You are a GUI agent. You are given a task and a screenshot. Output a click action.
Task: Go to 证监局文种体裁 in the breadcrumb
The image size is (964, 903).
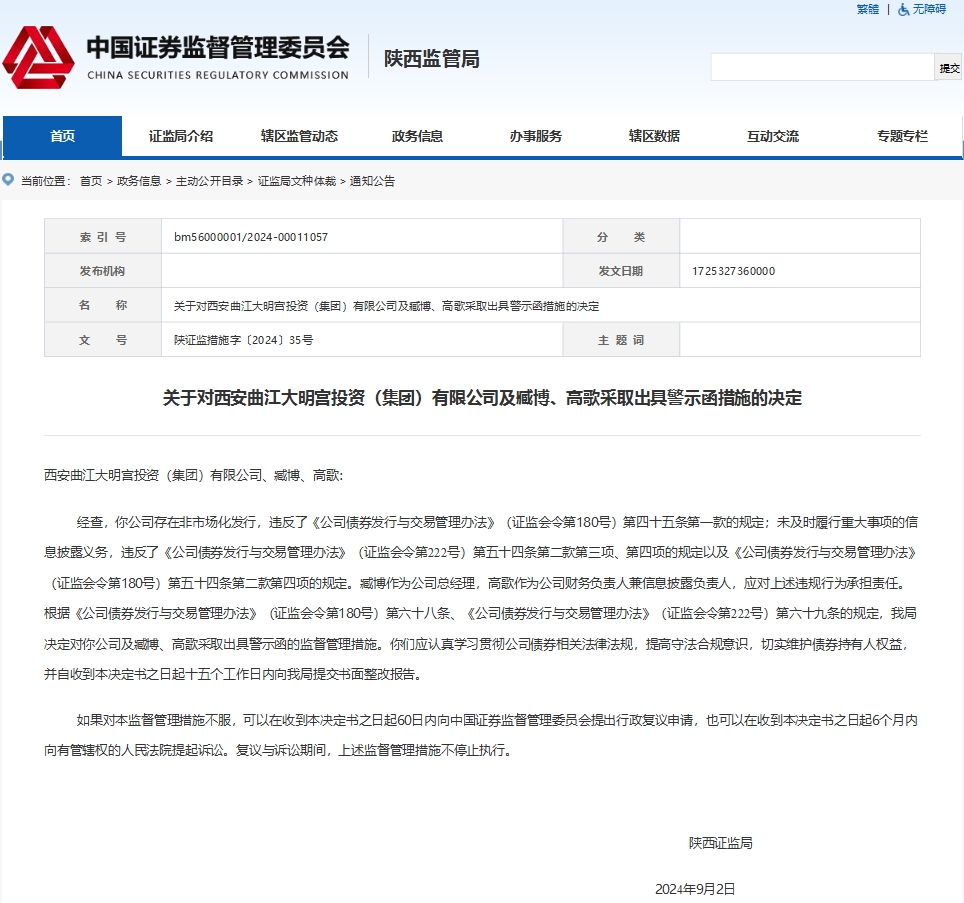[x=297, y=181]
